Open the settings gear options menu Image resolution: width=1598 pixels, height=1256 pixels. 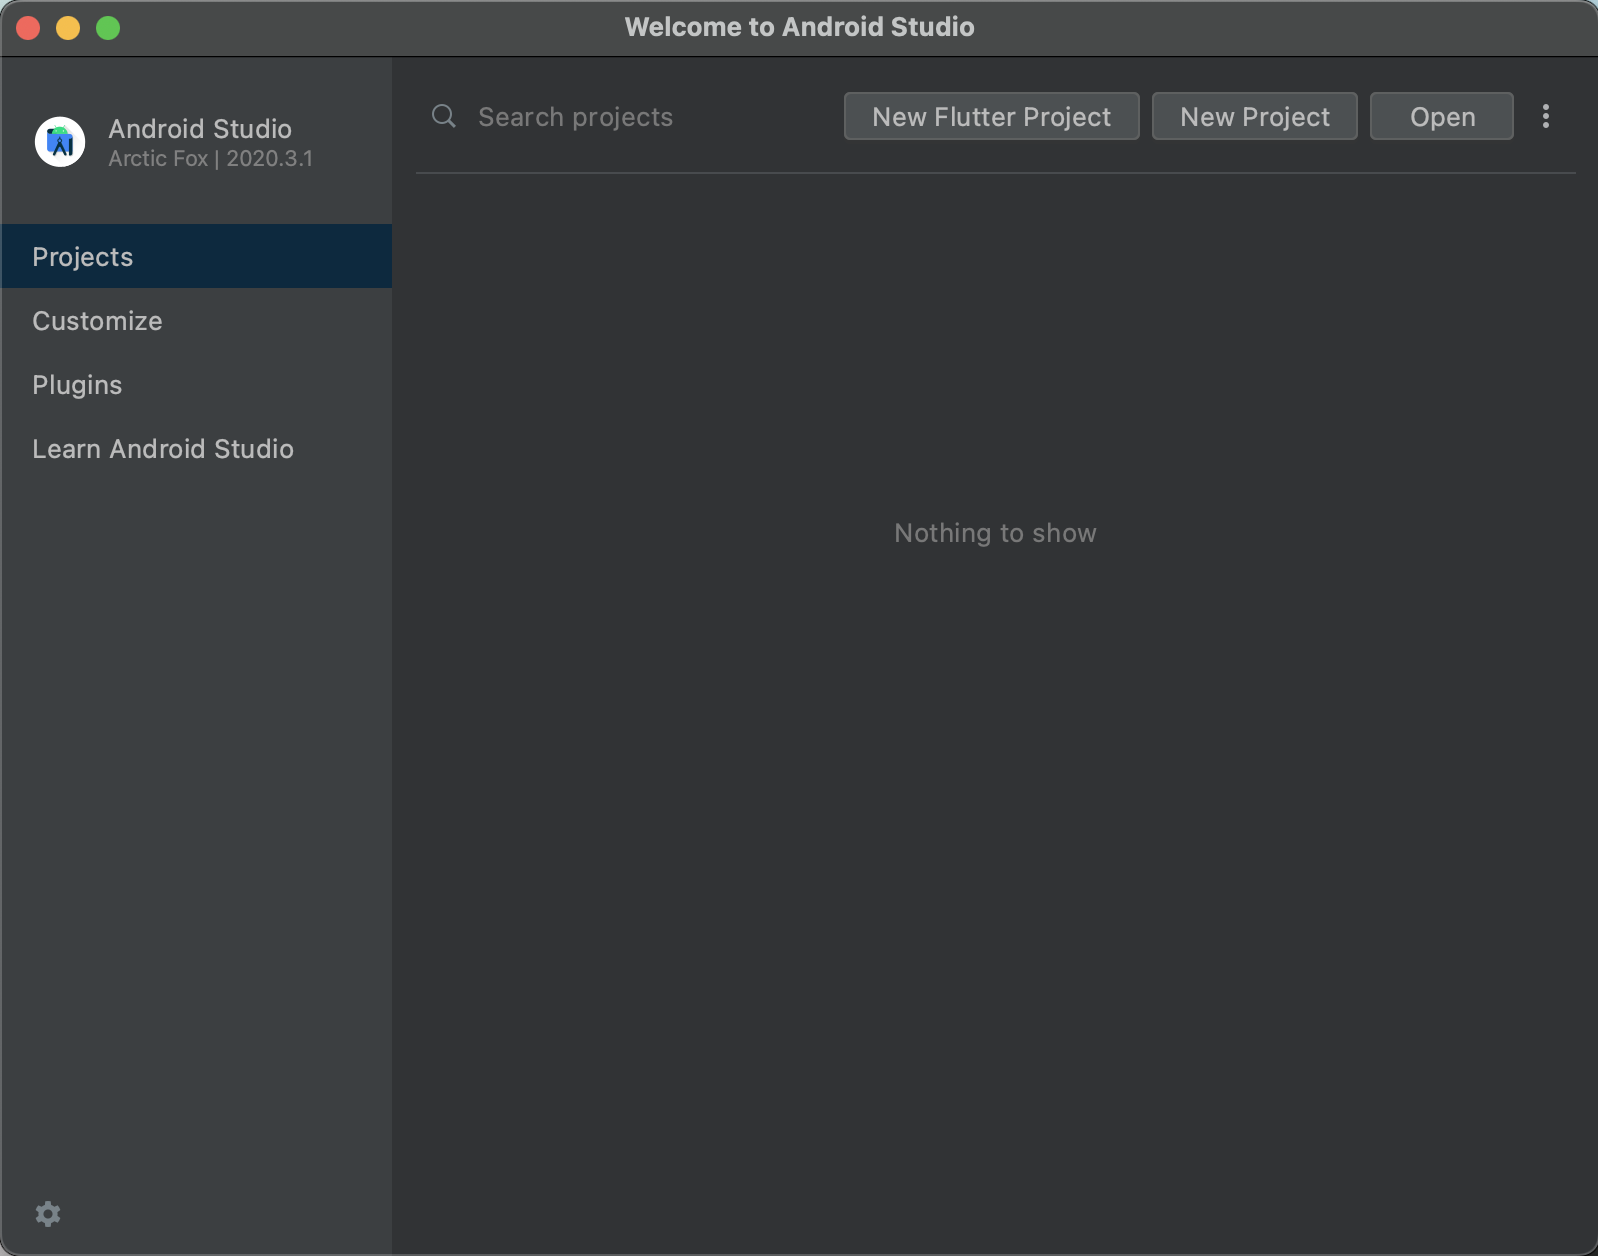pyautogui.click(x=48, y=1214)
